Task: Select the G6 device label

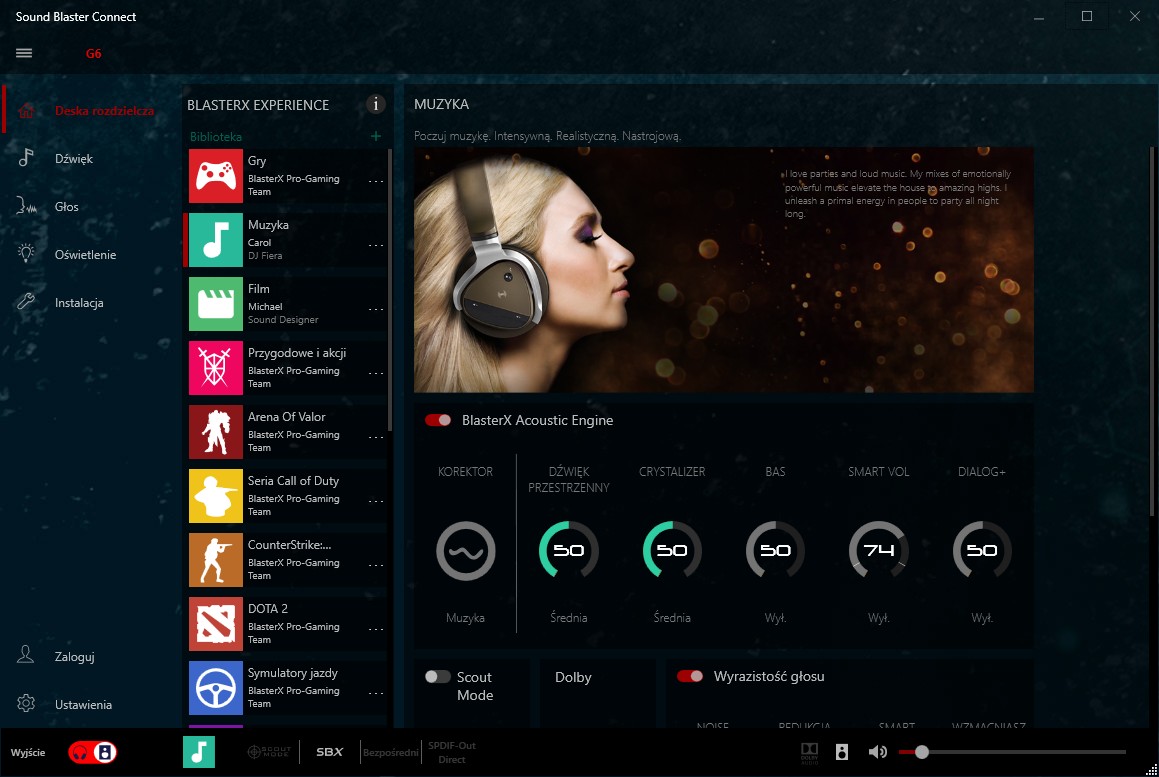Action: coord(93,53)
